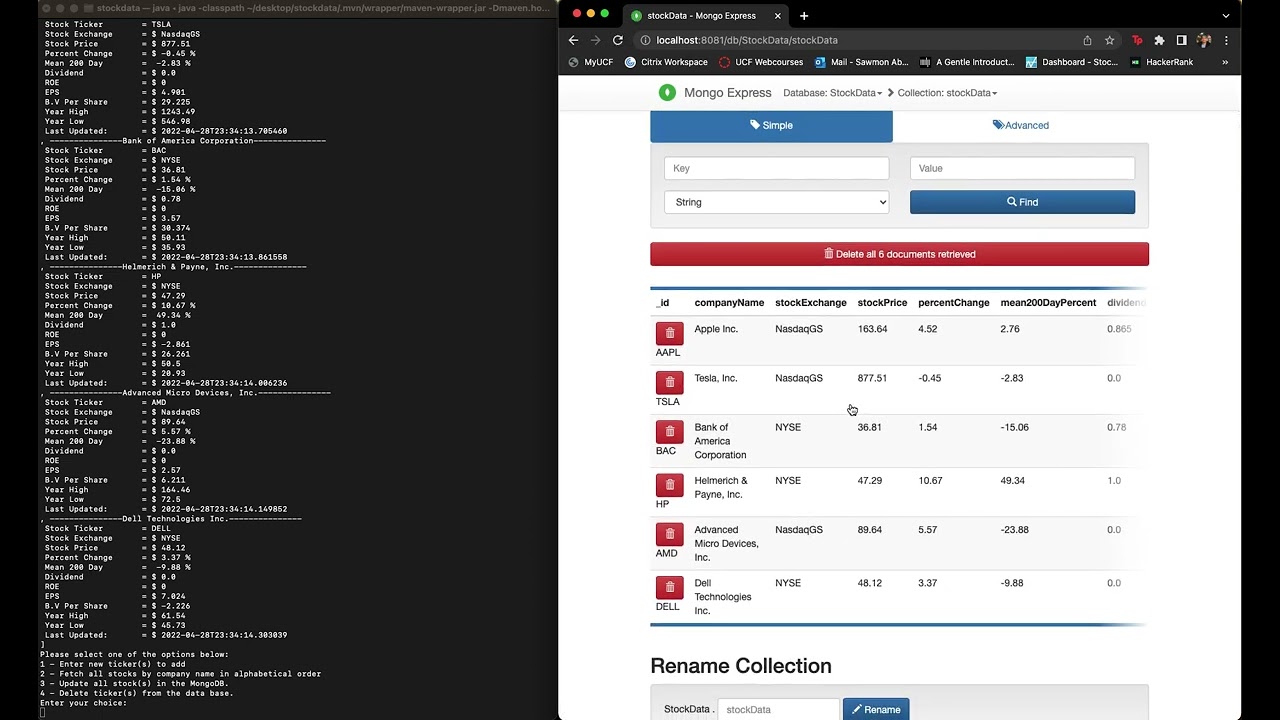1280x720 pixels.
Task: Close the stockData - Mongo Express tab
Action: point(777,16)
